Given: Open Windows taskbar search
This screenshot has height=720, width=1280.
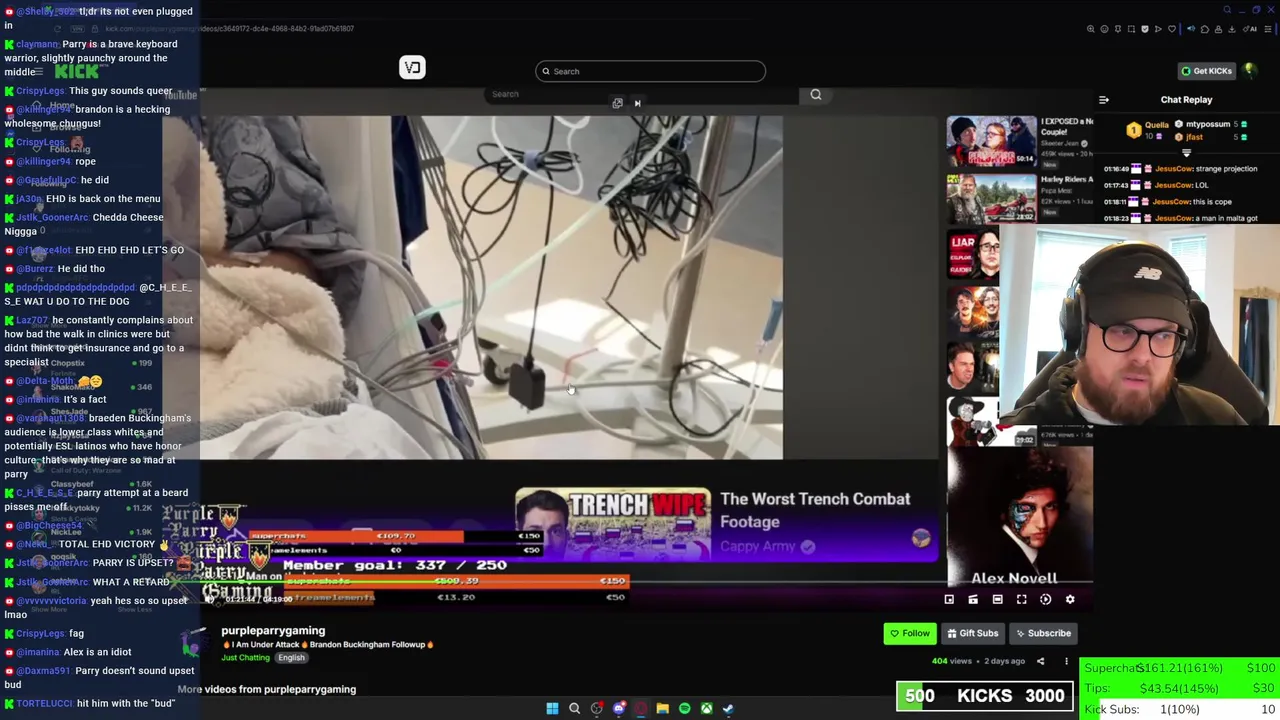Looking at the screenshot, I should pos(574,708).
